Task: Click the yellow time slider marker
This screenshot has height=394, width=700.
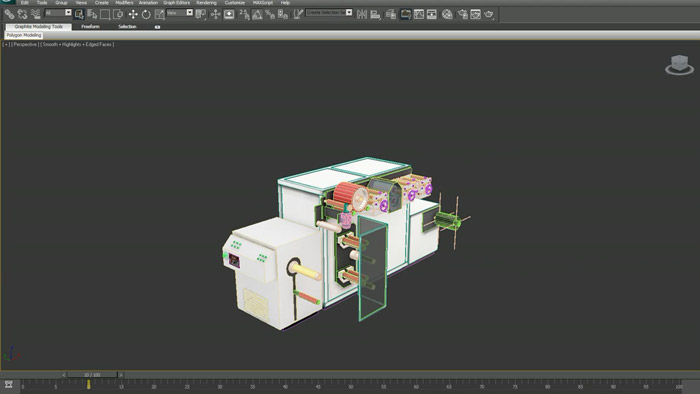Action: (x=89, y=384)
